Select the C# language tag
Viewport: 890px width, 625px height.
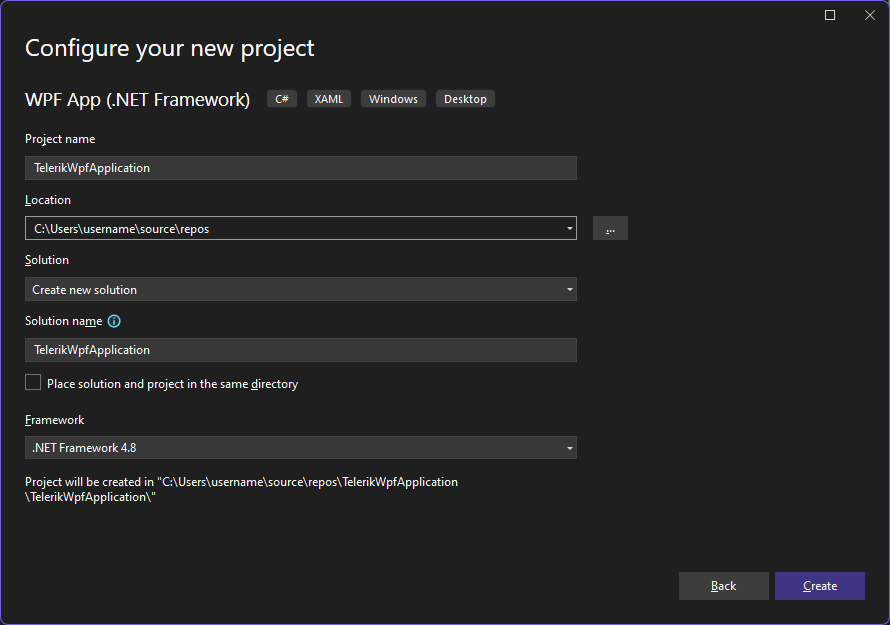click(281, 98)
